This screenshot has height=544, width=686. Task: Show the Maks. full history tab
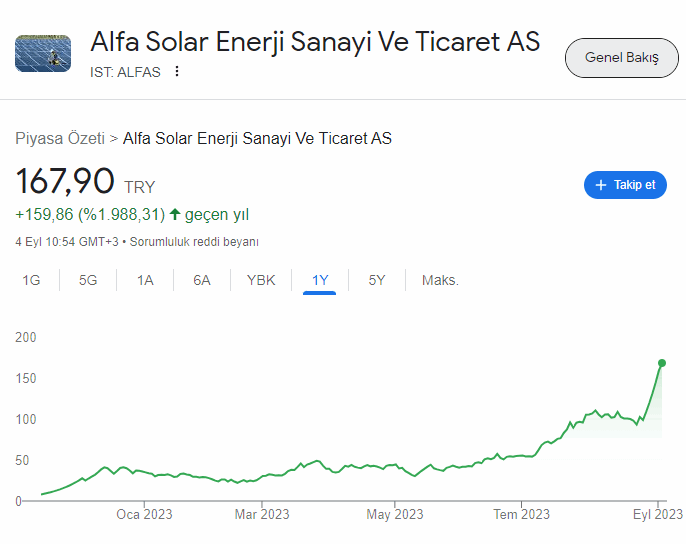(x=440, y=280)
